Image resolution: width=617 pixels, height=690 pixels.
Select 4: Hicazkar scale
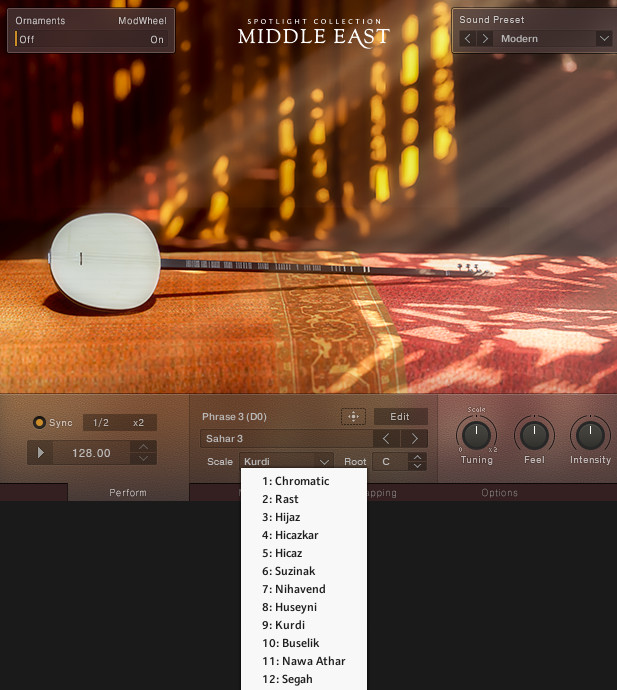304,535
